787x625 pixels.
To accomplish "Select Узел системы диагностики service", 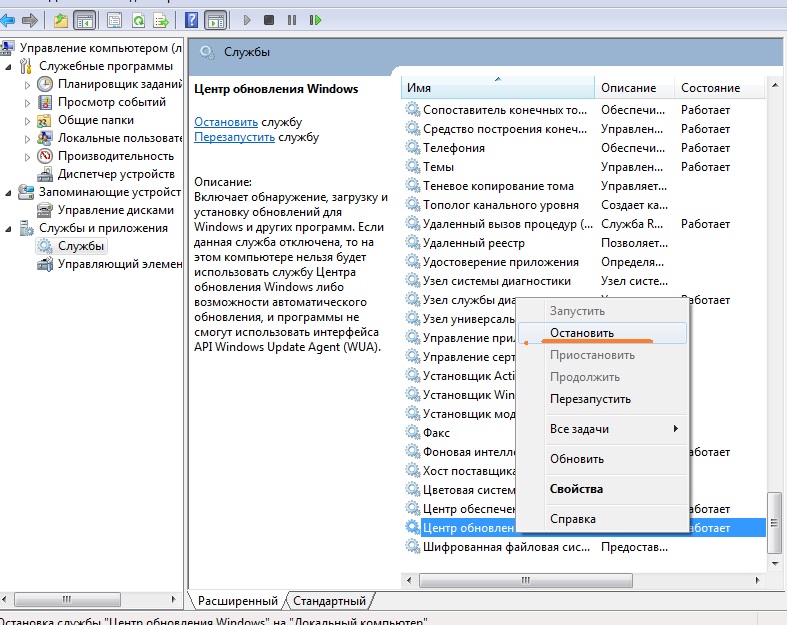I will [x=585, y=281].
